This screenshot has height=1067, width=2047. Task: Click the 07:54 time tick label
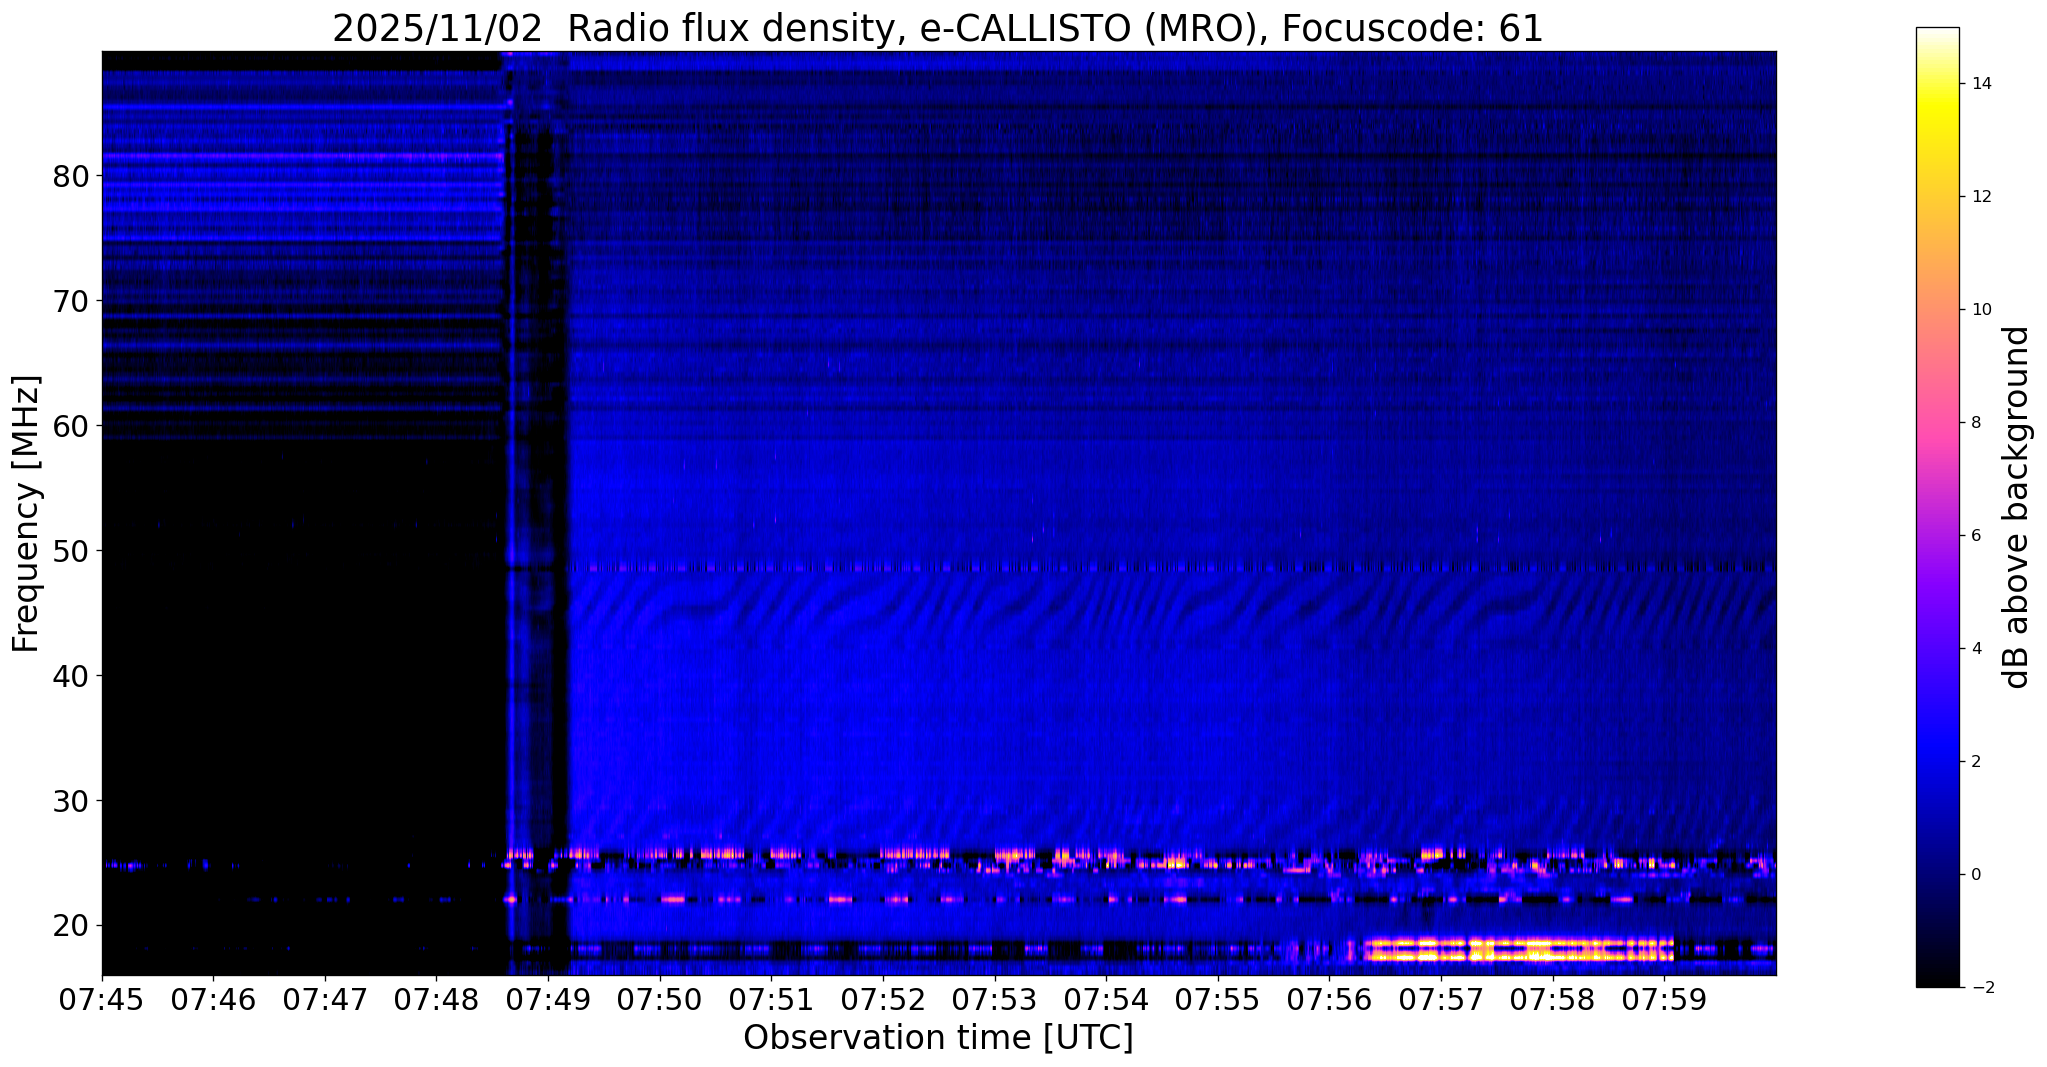click(x=1106, y=999)
